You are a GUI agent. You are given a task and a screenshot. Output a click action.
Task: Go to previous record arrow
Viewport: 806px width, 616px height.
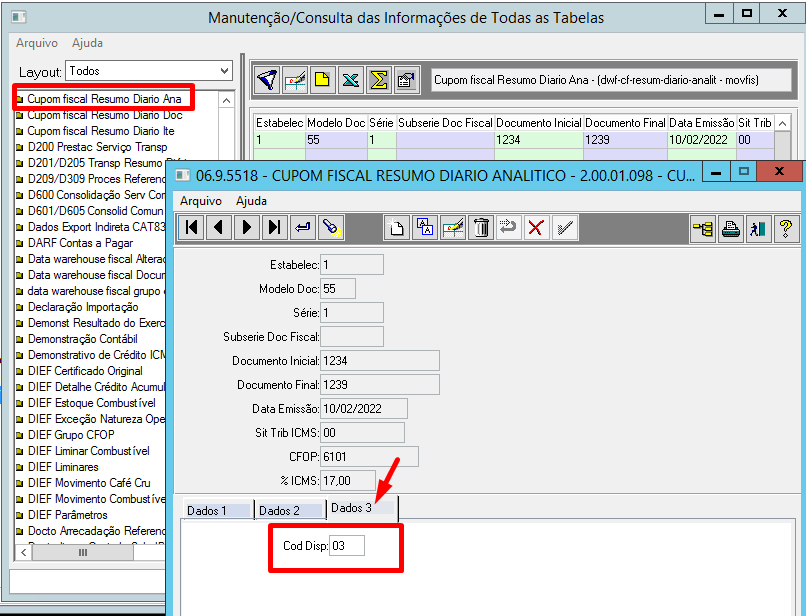219,227
